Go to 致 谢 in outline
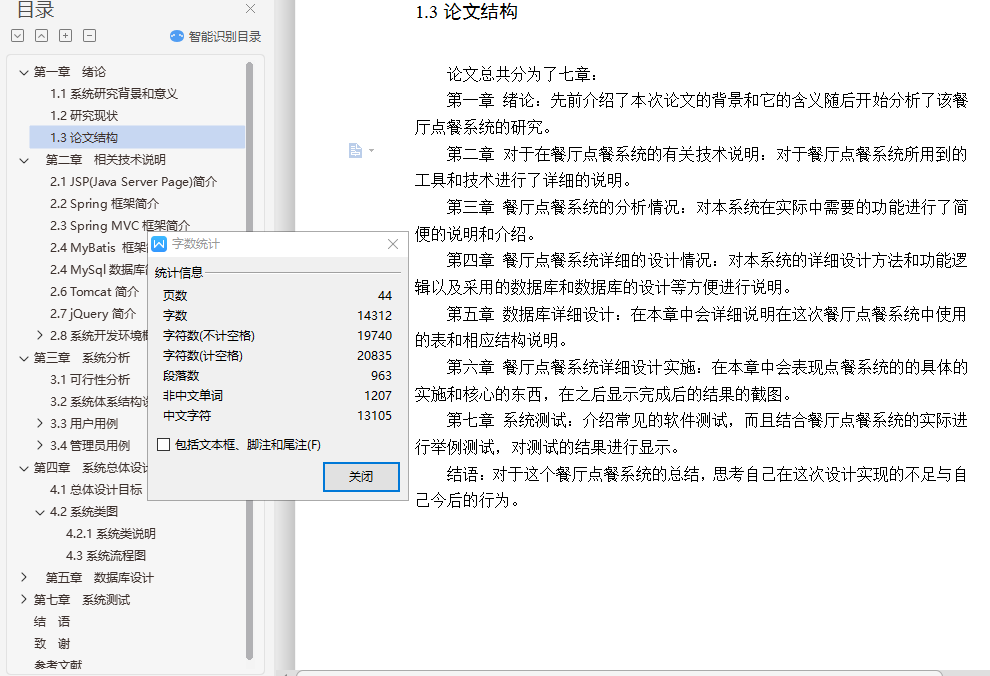 click(x=52, y=644)
